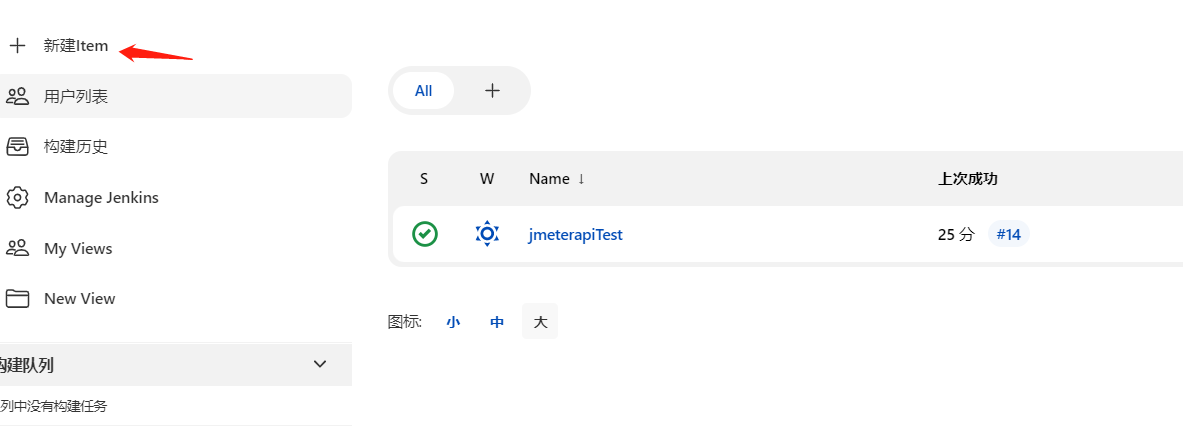Viewport: 1183px width, 429px height.
Task: Click the 用户列表 people icon
Action: (x=17, y=96)
